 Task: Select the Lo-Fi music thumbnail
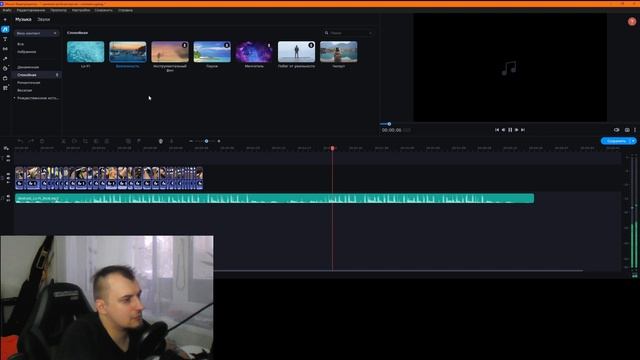86,51
